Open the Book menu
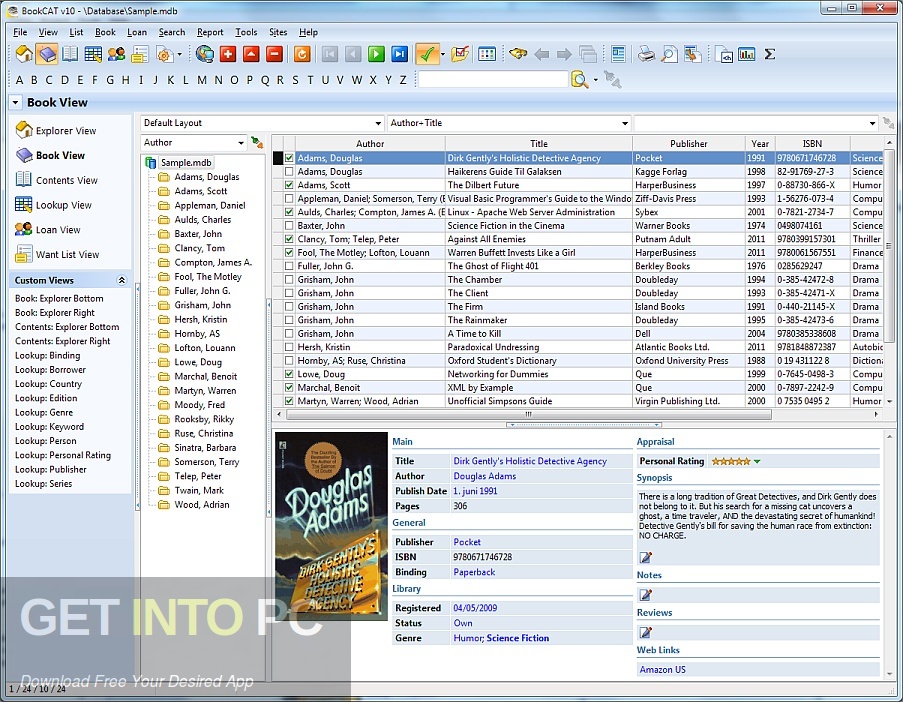This screenshot has height=702, width=903. click(105, 32)
